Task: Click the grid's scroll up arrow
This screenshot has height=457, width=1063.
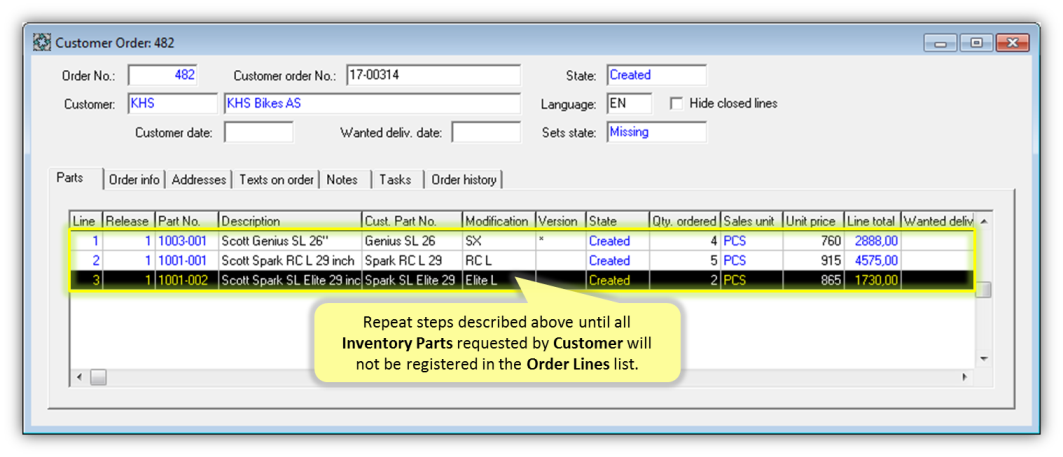Action: pos(984,222)
